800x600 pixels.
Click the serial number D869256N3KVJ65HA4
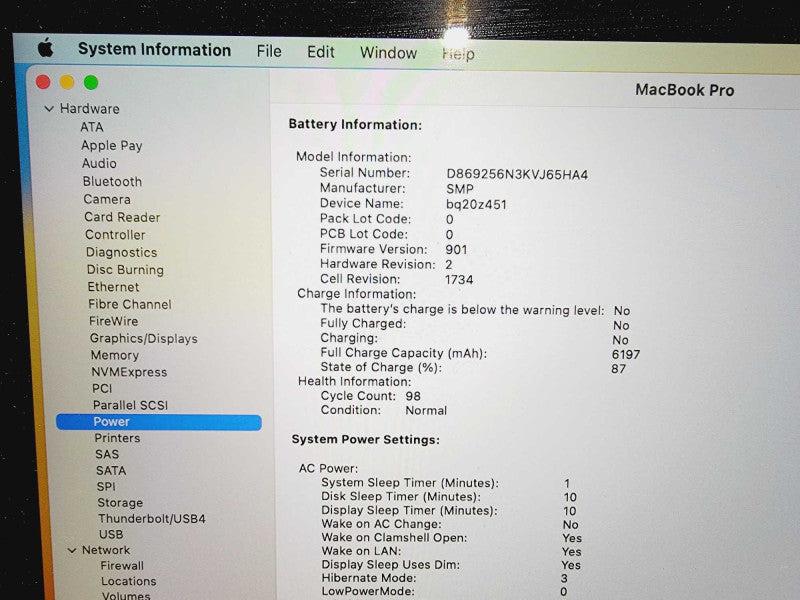[517, 174]
